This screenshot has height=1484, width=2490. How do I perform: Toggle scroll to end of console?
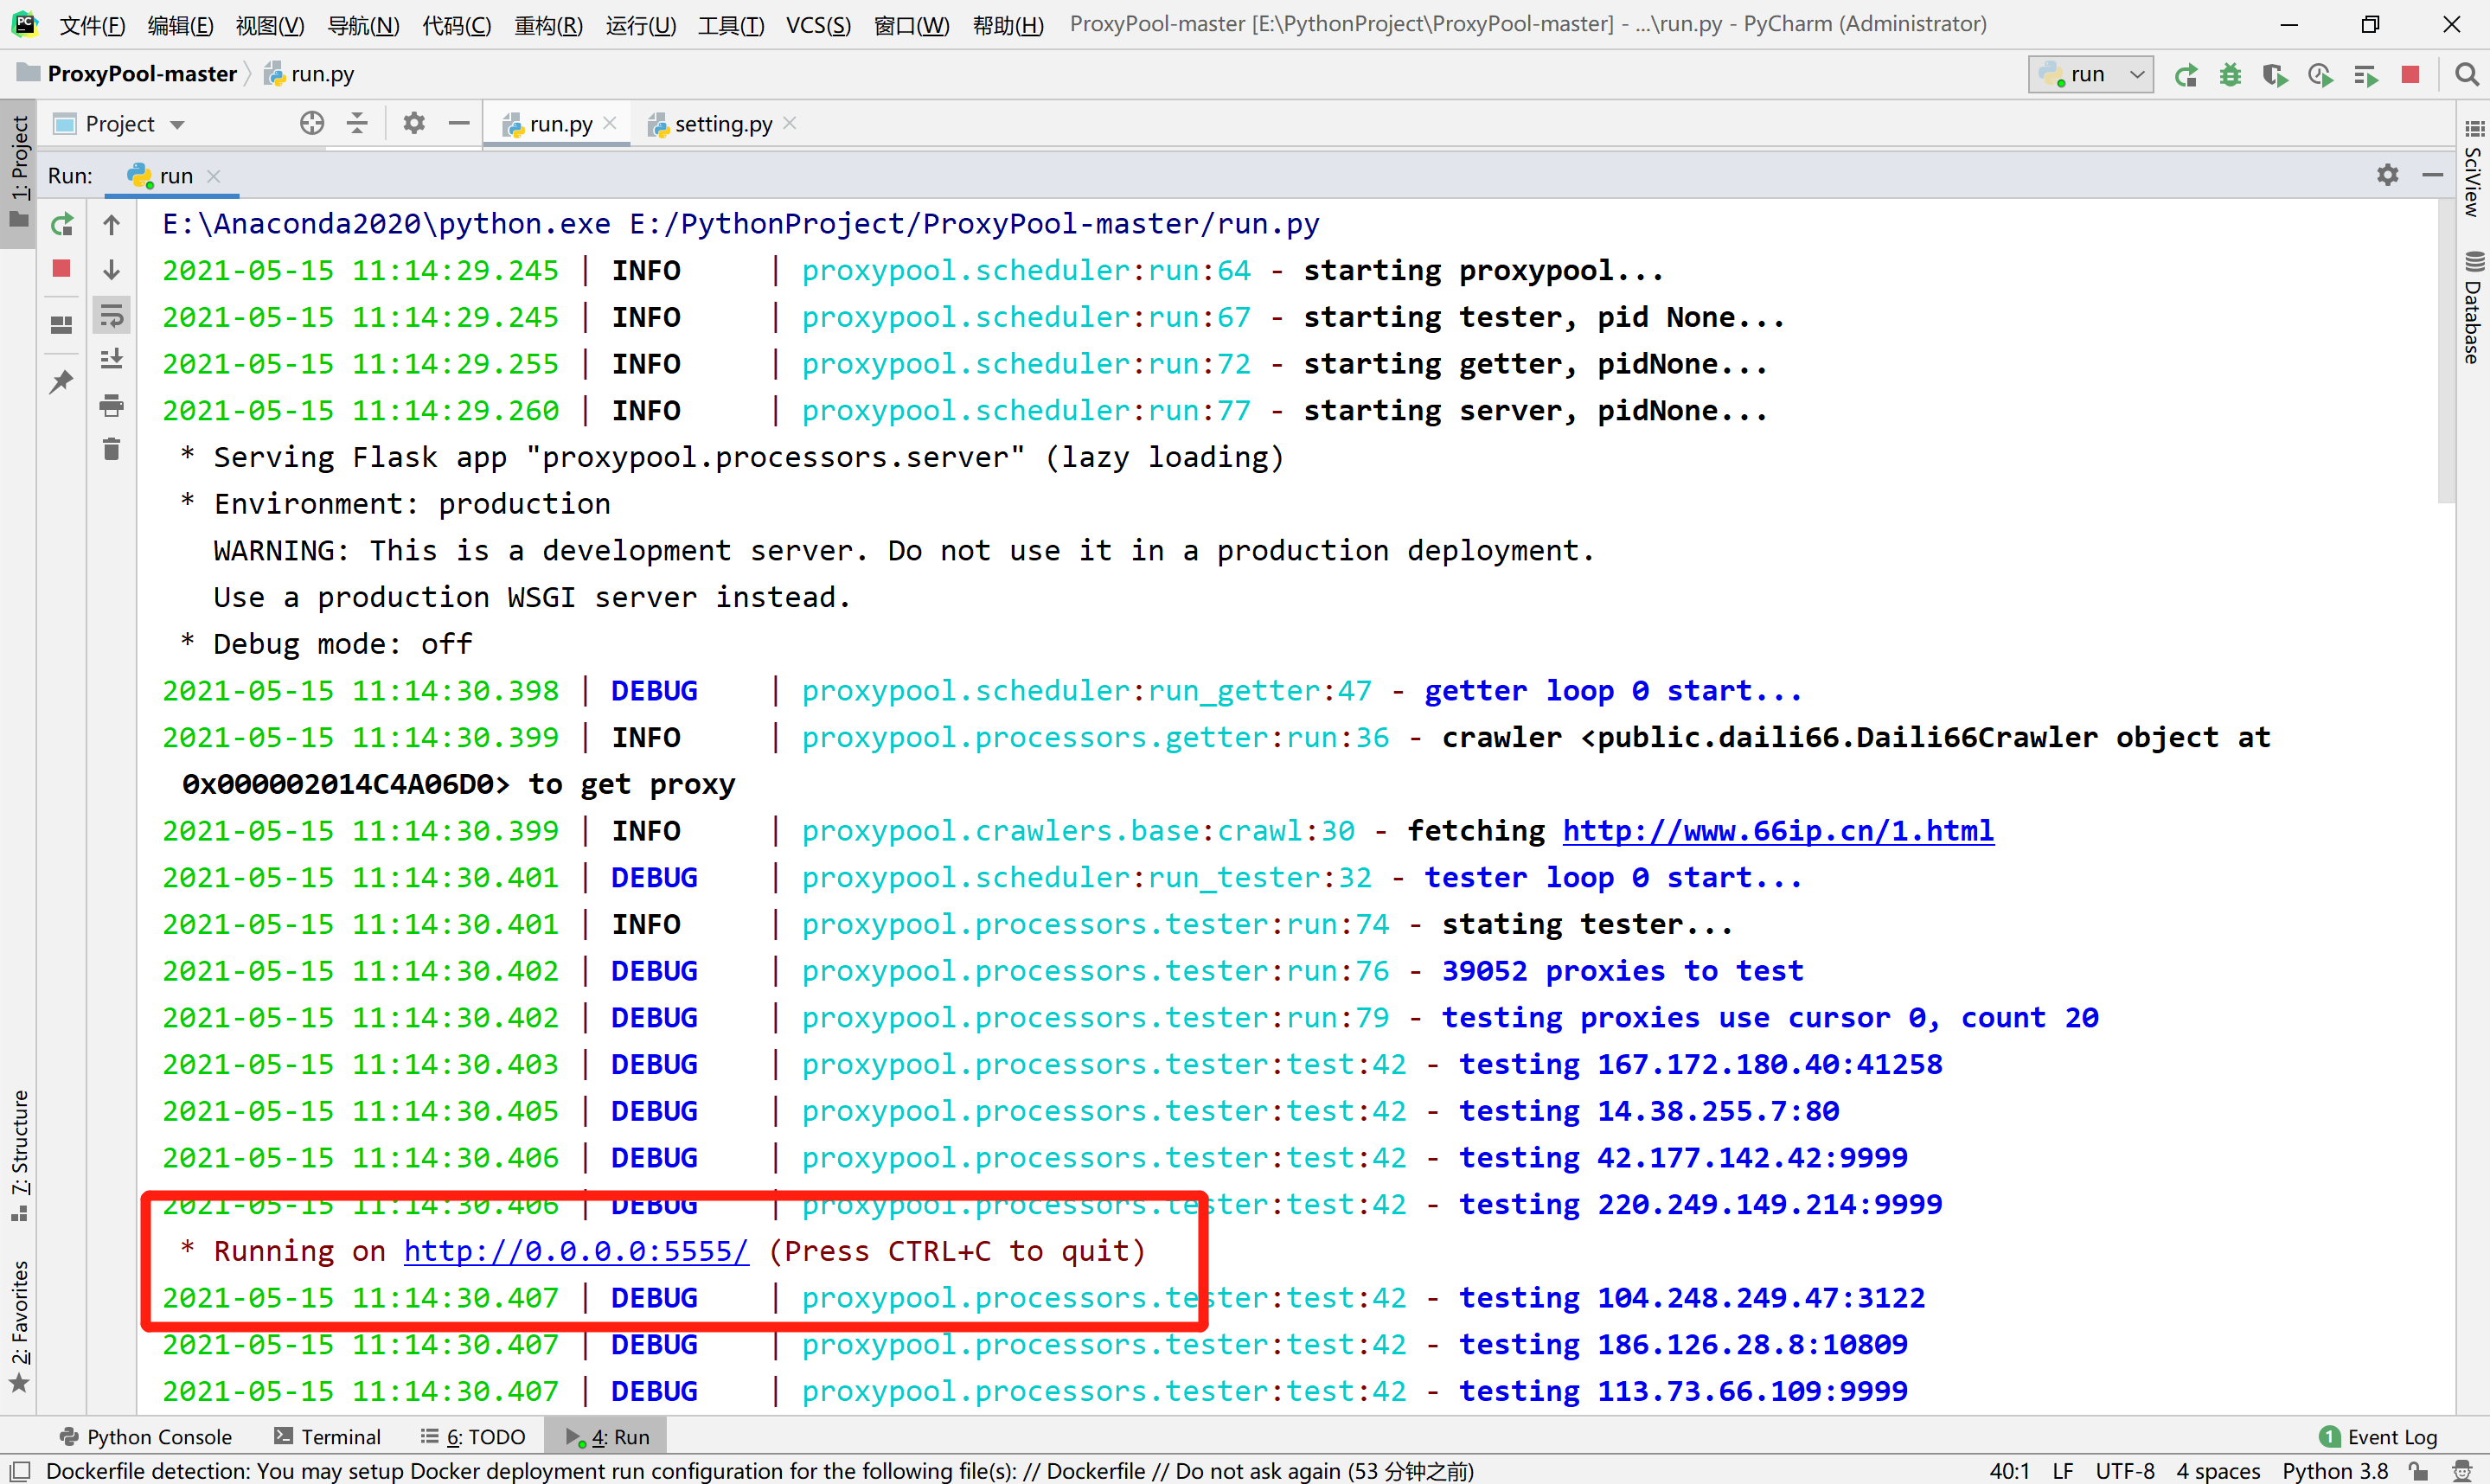click(x=112, y=359)
